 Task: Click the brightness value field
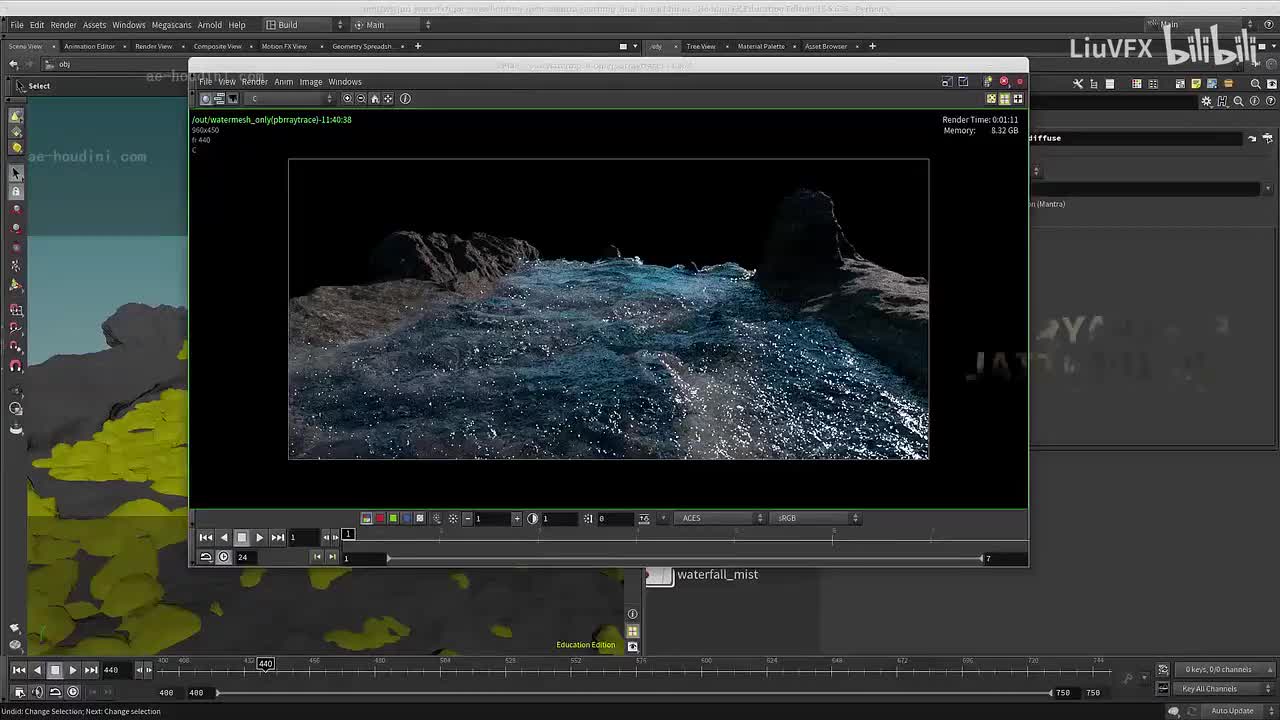click(492, 518)
